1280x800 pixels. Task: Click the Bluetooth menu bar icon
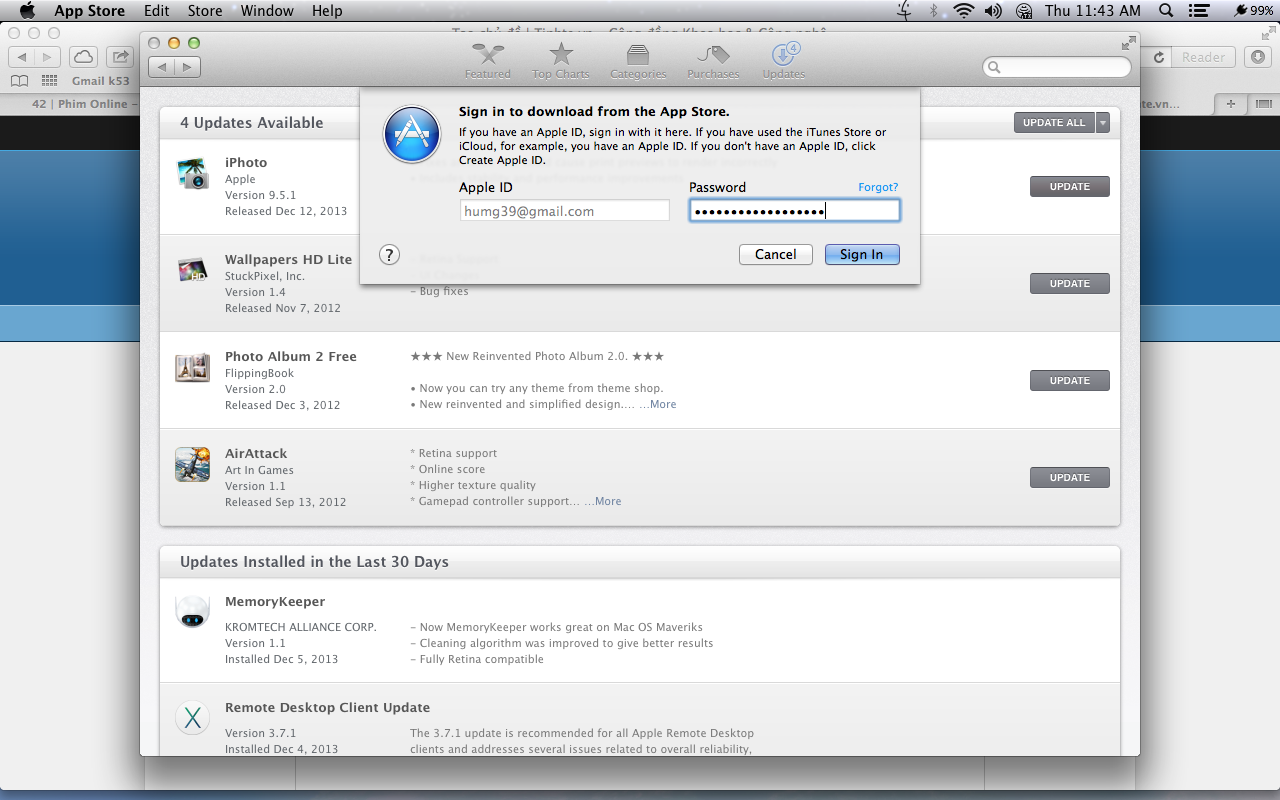(934, 11)
